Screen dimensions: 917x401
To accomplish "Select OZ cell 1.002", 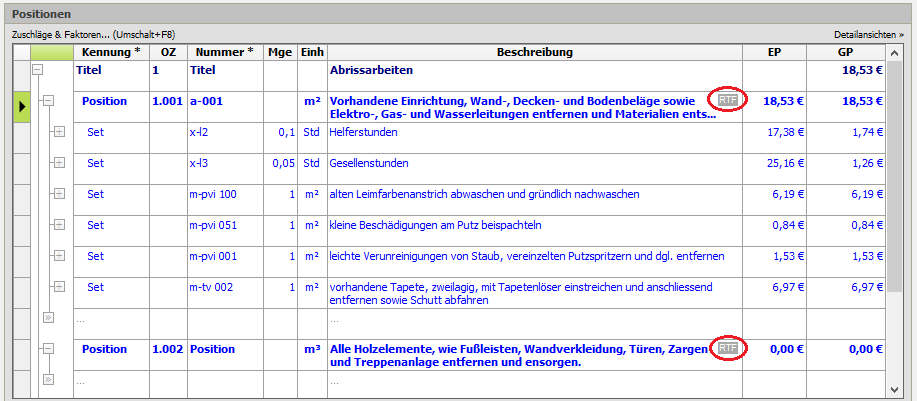I will coord(168,355).
